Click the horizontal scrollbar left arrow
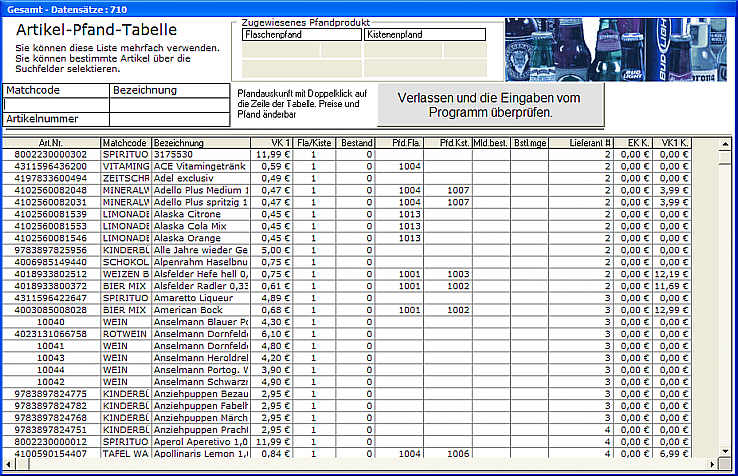This screenshot has width=738, height=476. 8,465
